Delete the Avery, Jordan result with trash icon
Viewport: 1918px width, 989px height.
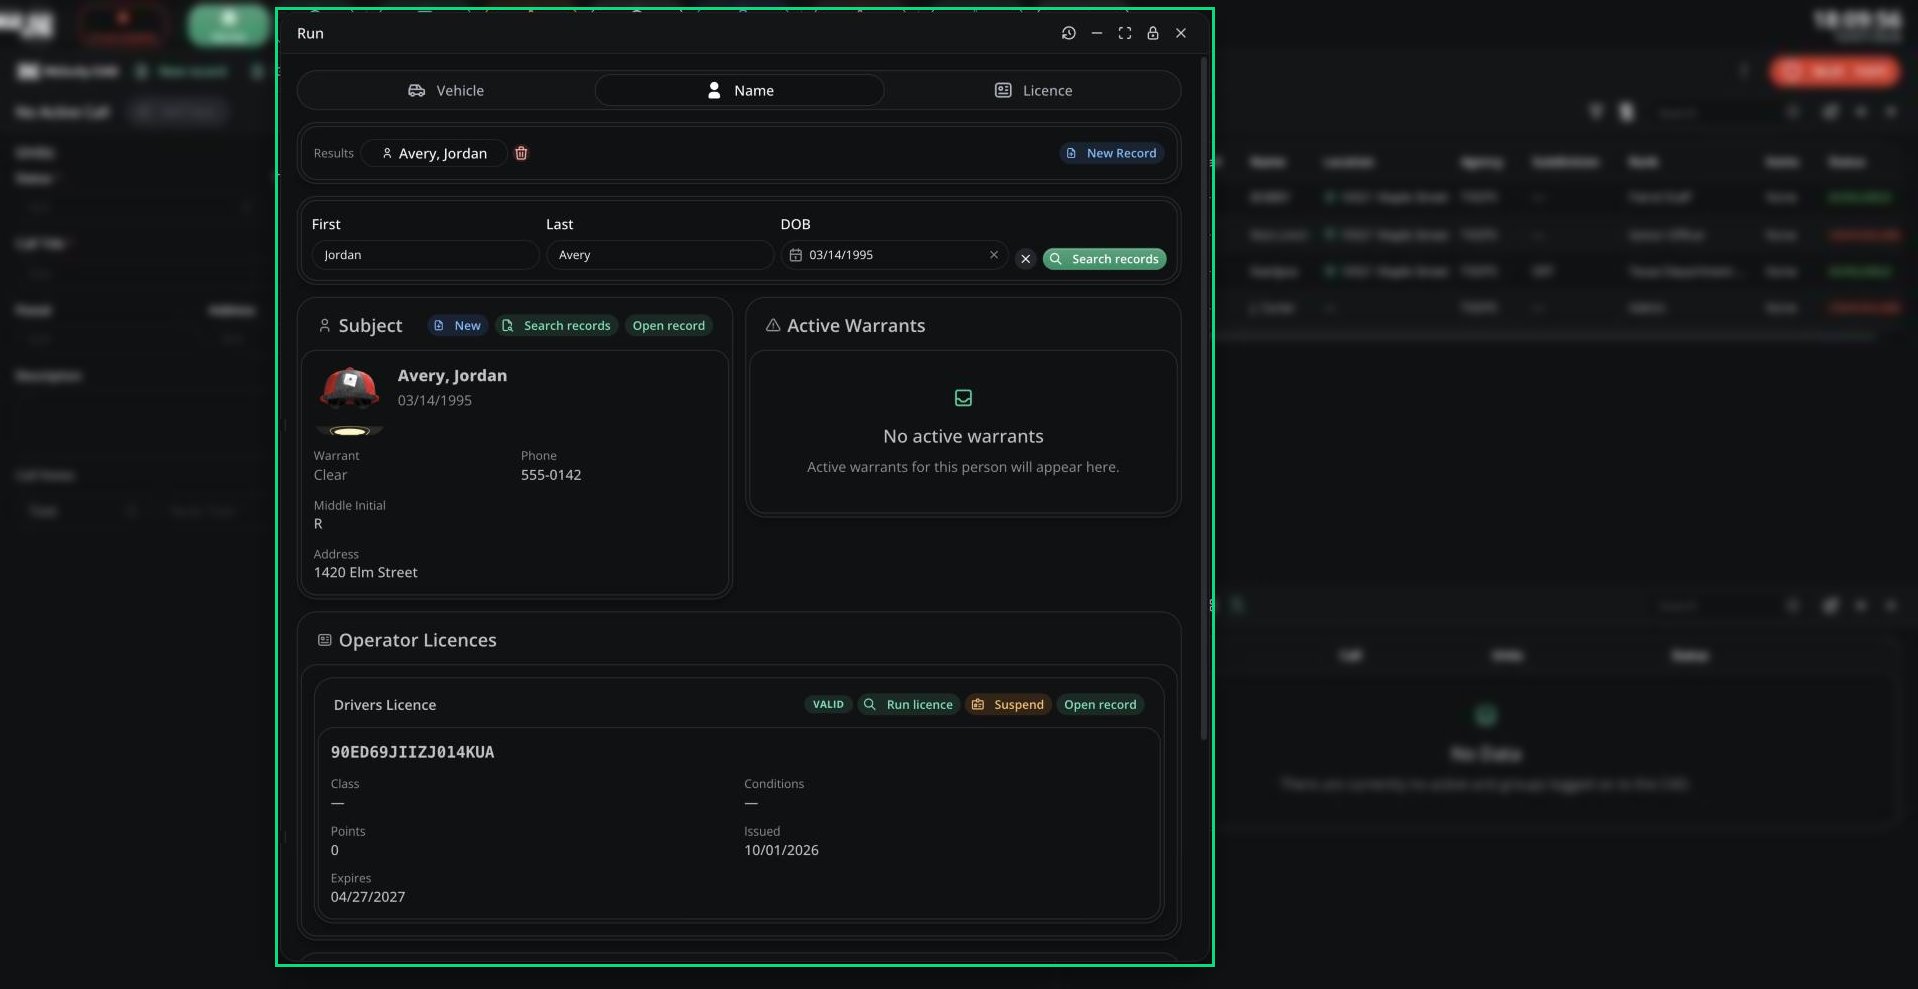[x=521, y=153]
